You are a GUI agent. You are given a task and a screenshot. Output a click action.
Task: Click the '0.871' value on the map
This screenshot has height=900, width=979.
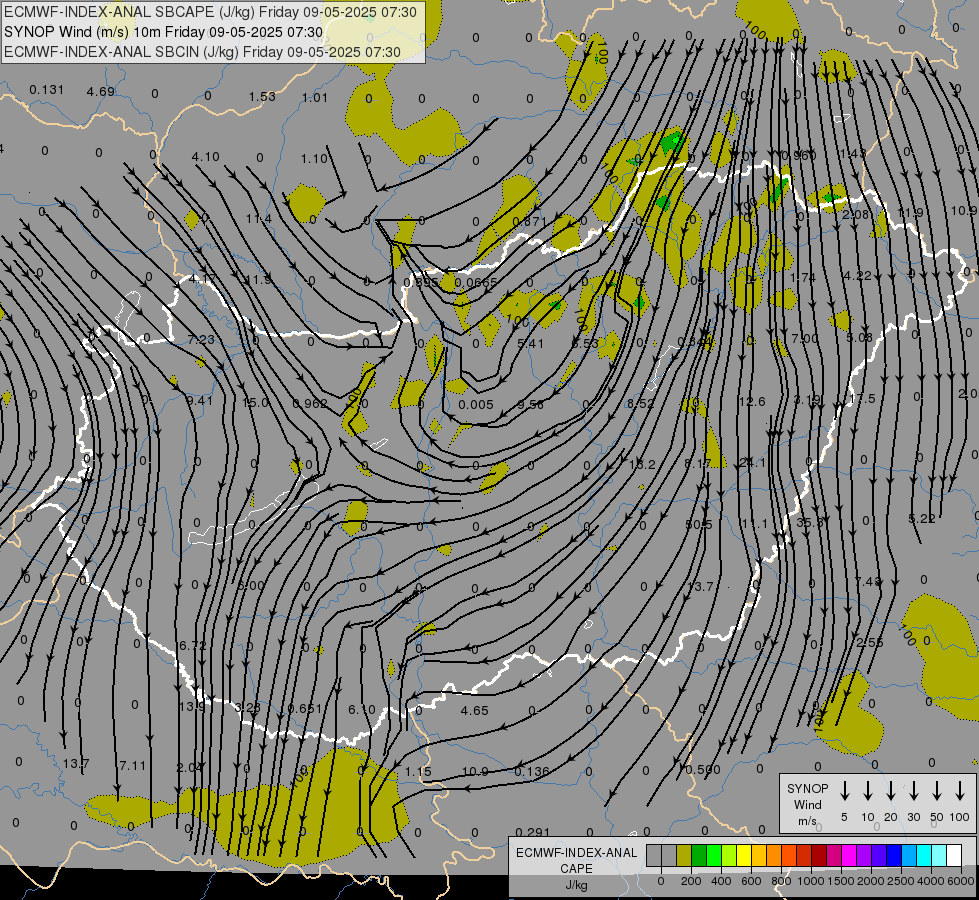tap(529, 221)
